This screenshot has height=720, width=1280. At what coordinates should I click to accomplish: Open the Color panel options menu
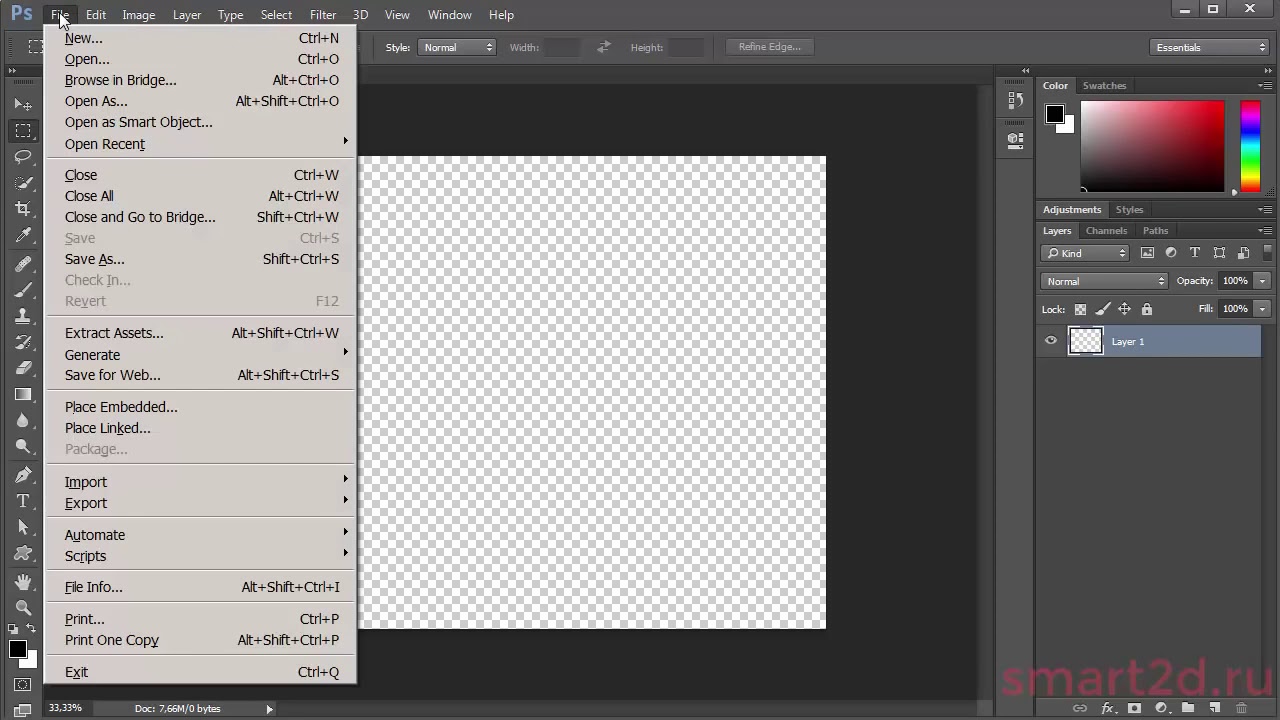point(1264,86)
